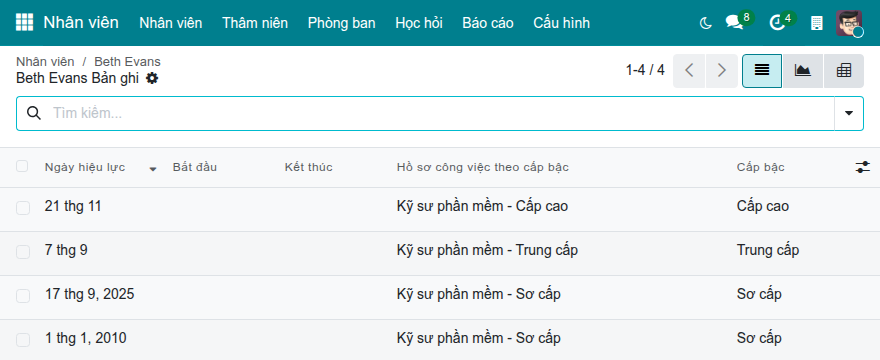Open the Học hỏi menu
This screenshot has width=880, height=360.
click(419, 23)
